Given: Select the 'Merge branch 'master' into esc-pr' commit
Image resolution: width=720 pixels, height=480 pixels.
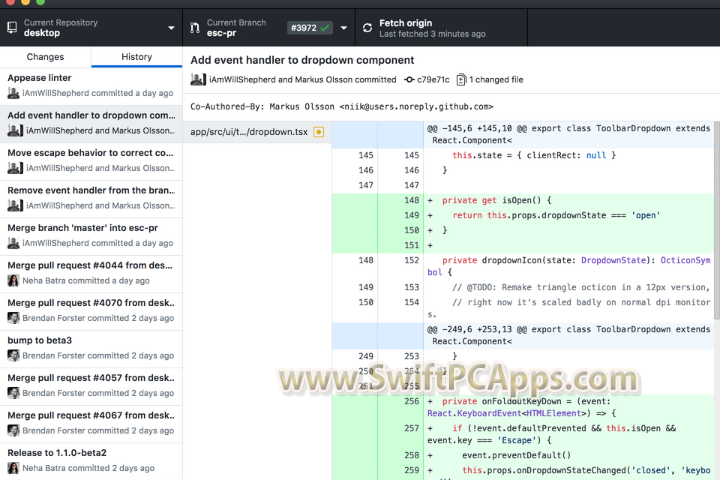Looking at the screenshot, I should click(91, 236).
